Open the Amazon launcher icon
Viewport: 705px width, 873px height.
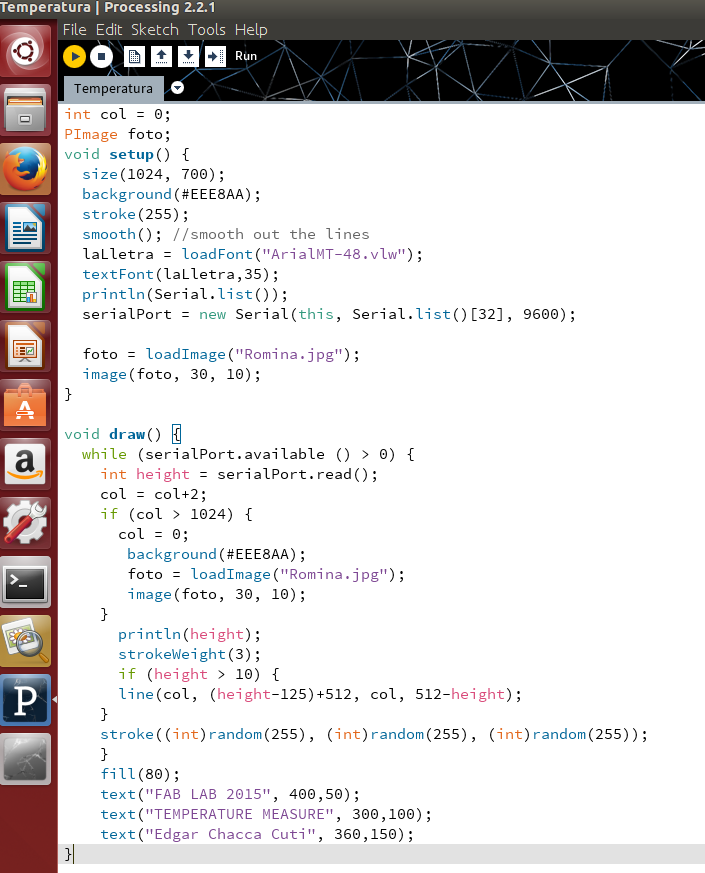[26, 464]
